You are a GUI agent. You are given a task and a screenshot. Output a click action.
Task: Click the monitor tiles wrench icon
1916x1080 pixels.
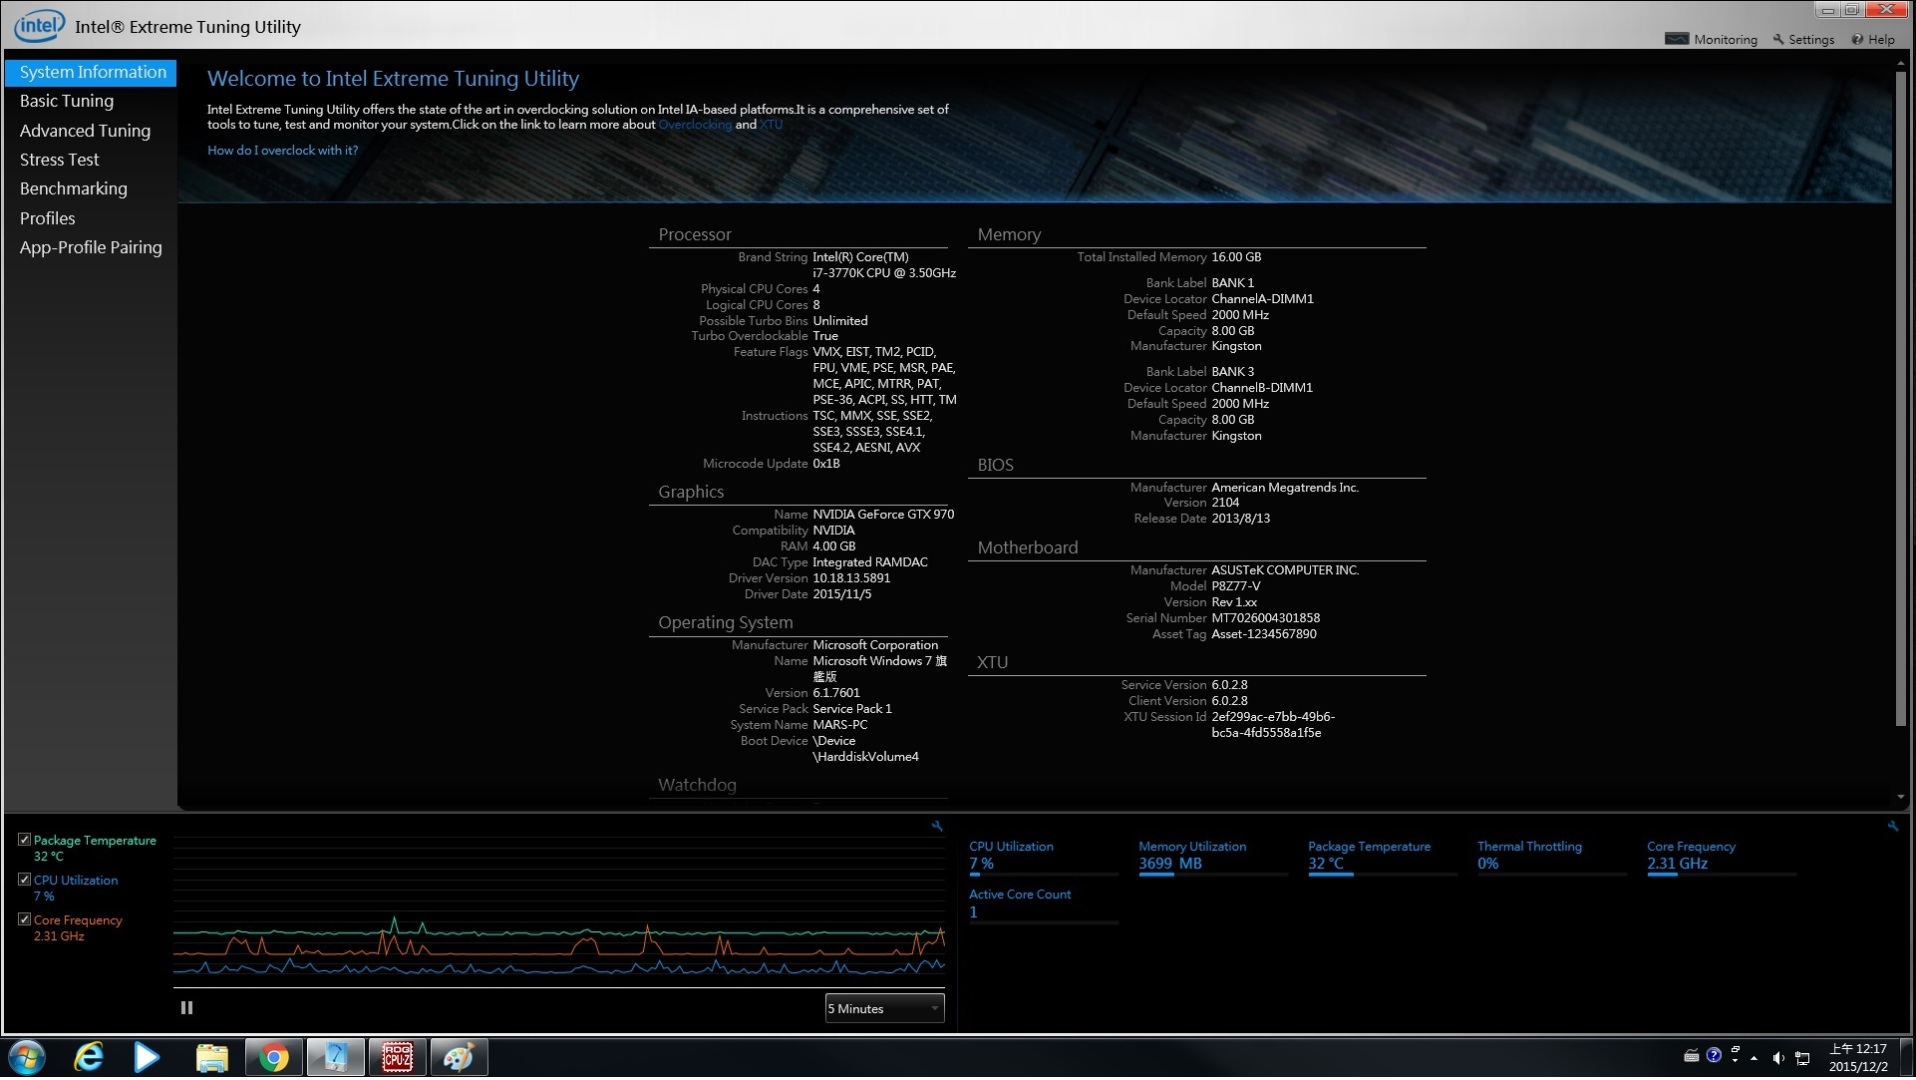coord(1892,826)
